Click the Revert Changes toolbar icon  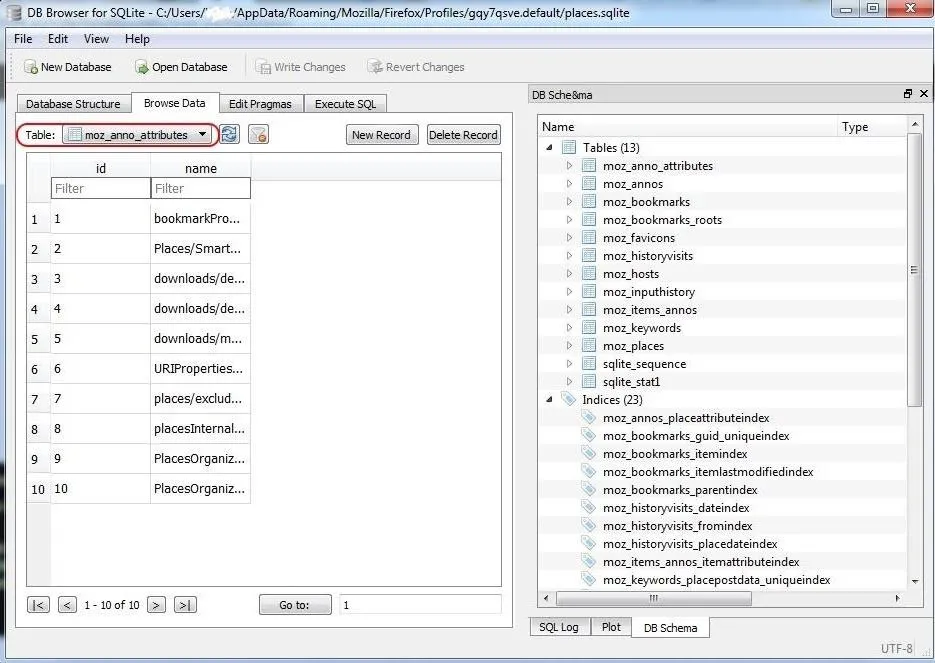coord(374,67)
